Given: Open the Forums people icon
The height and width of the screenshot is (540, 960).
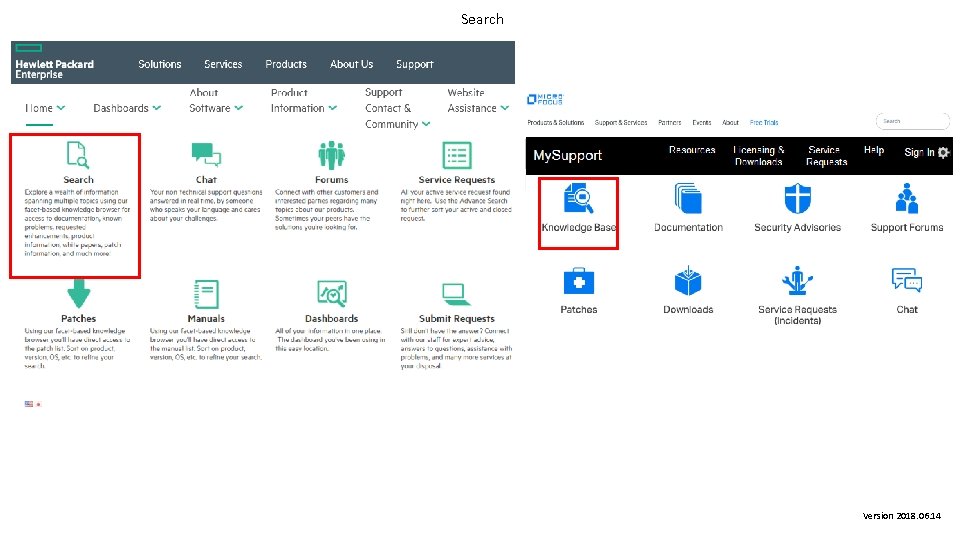Looking at the screenshot, I should (331, 155).
